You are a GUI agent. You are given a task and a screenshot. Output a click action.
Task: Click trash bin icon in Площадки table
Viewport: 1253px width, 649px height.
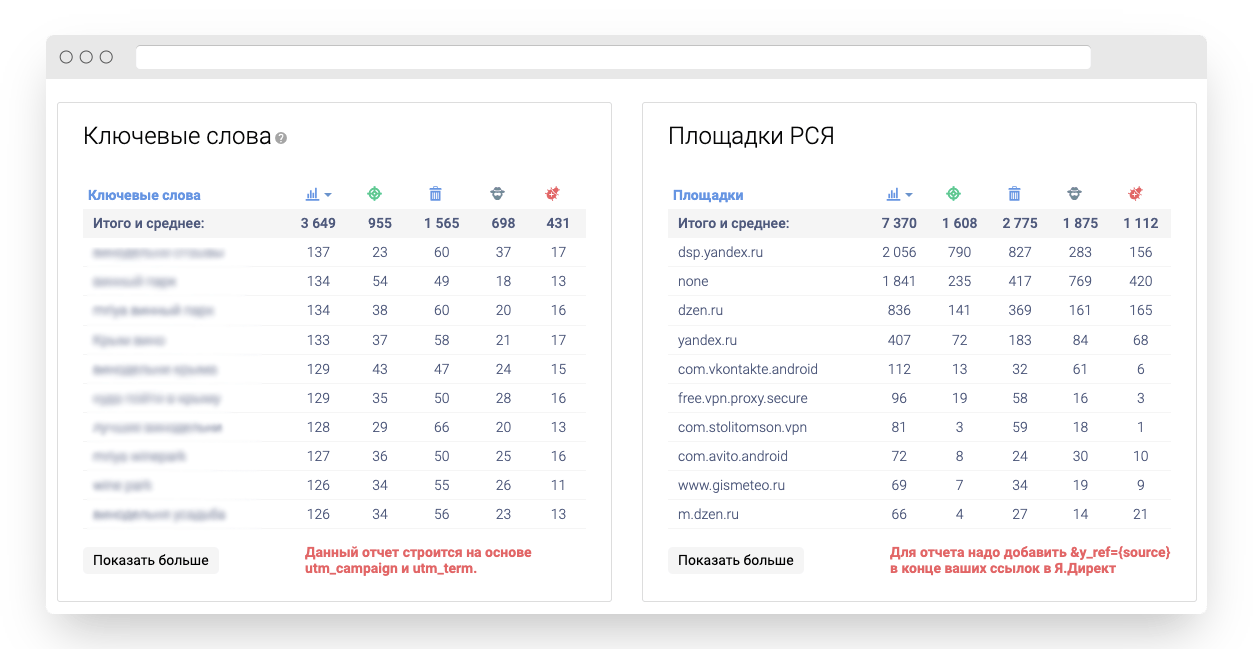coord(1014,194)
